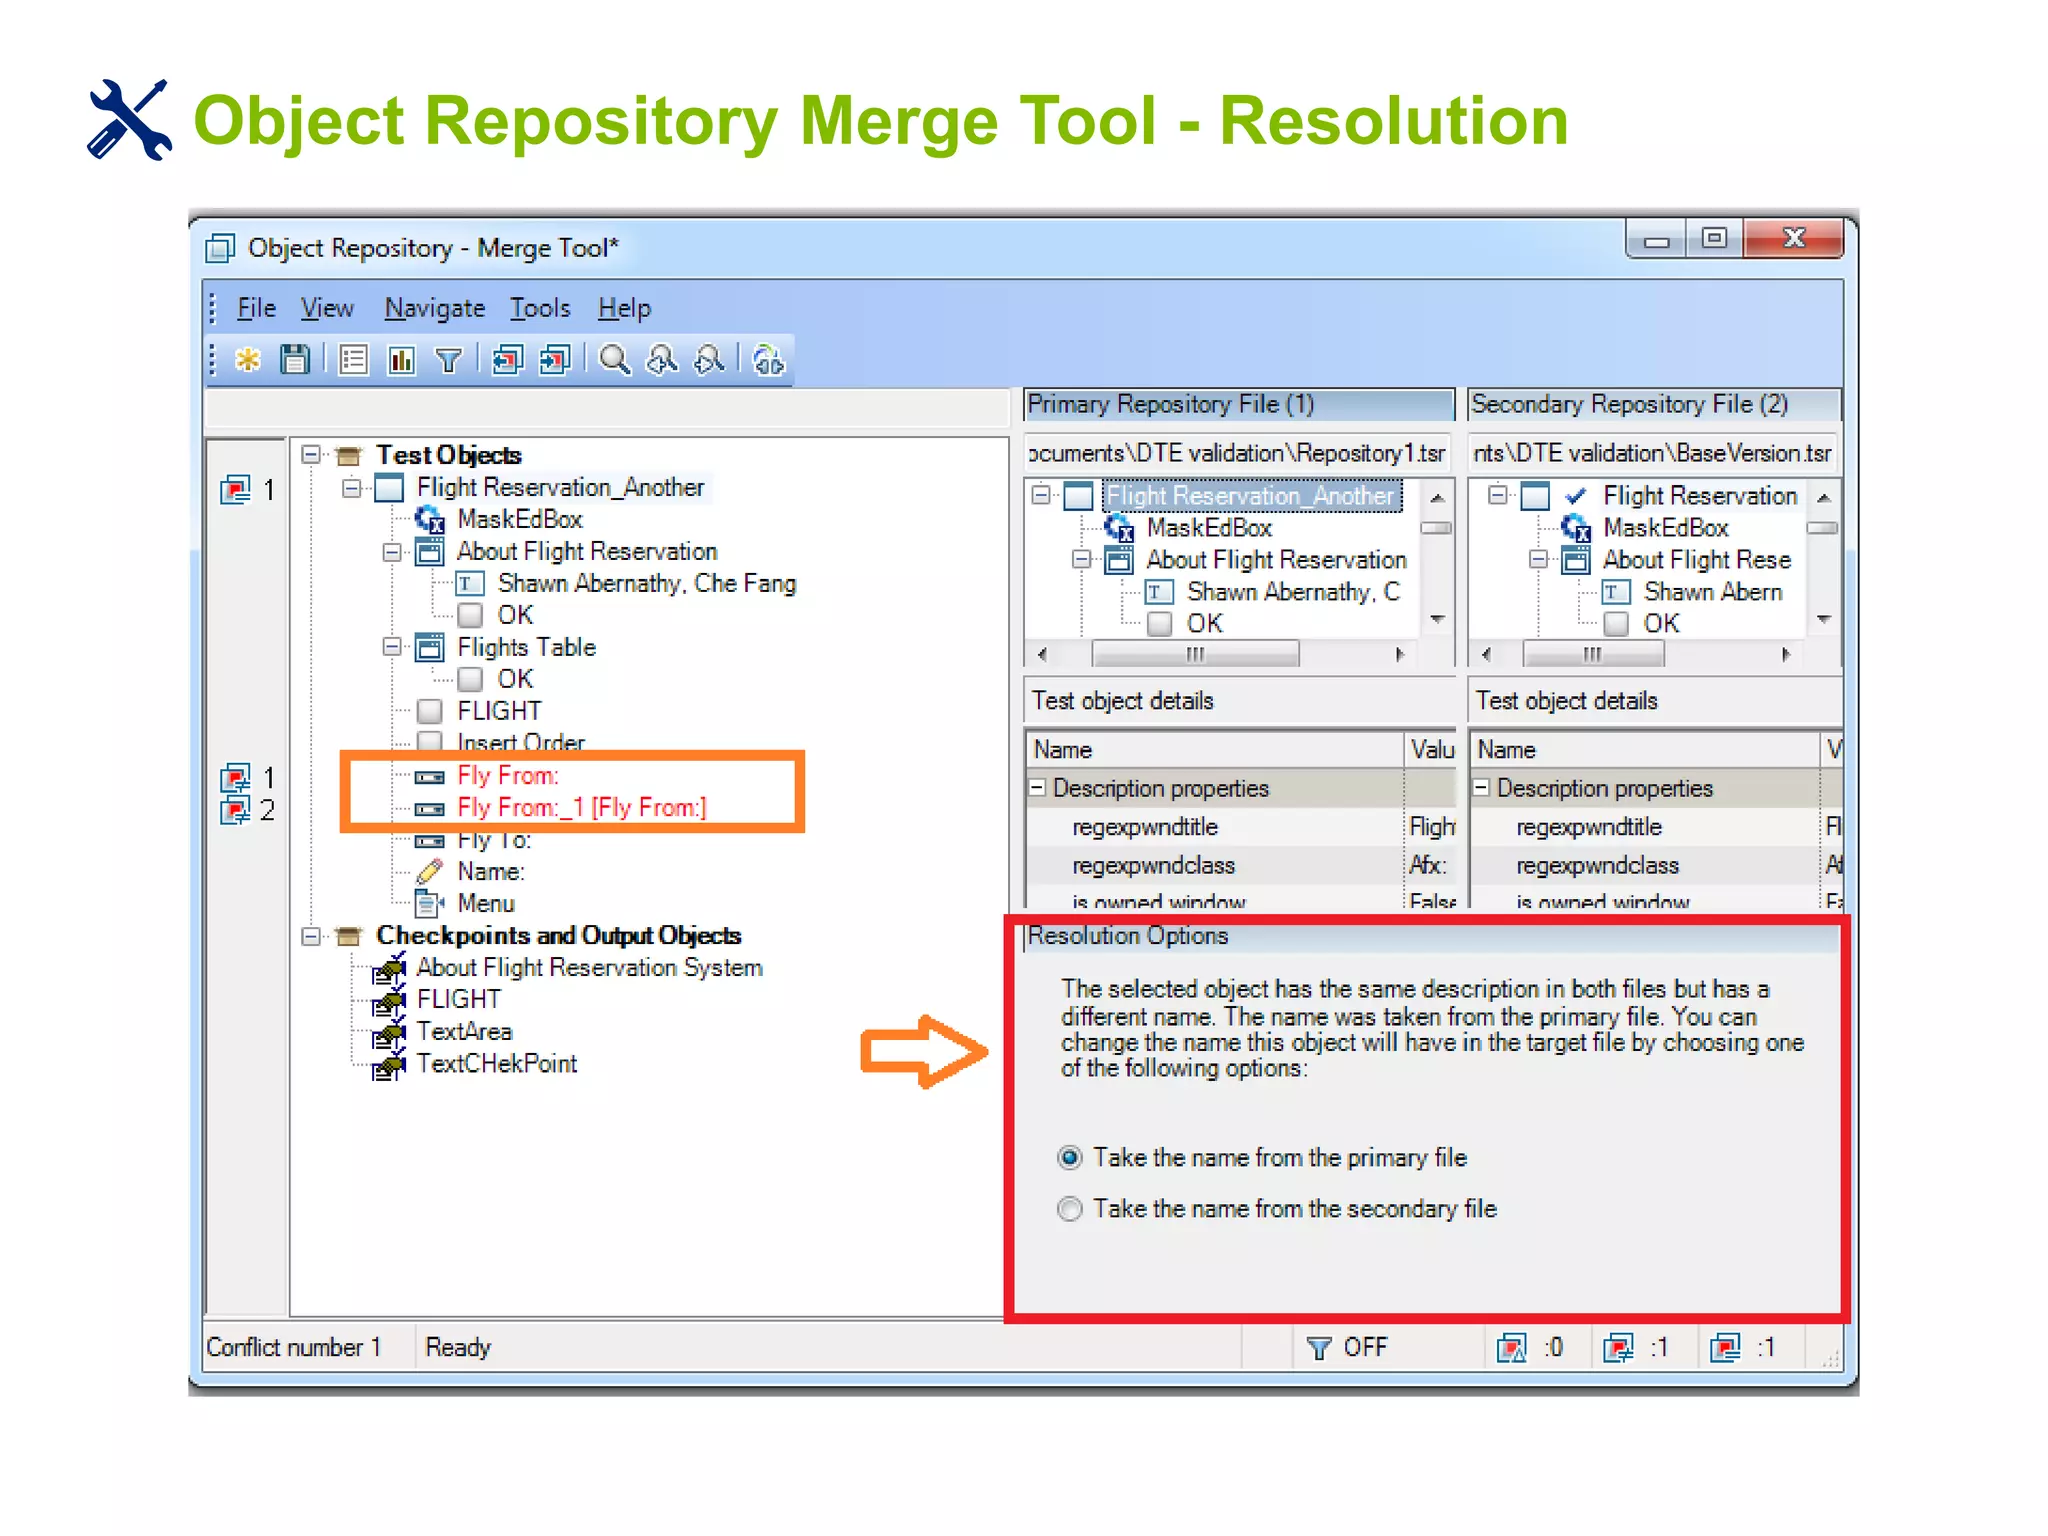Open the Statistics bar chart icon
This screenshot has width=2048, height=1536.
(401, 359)
